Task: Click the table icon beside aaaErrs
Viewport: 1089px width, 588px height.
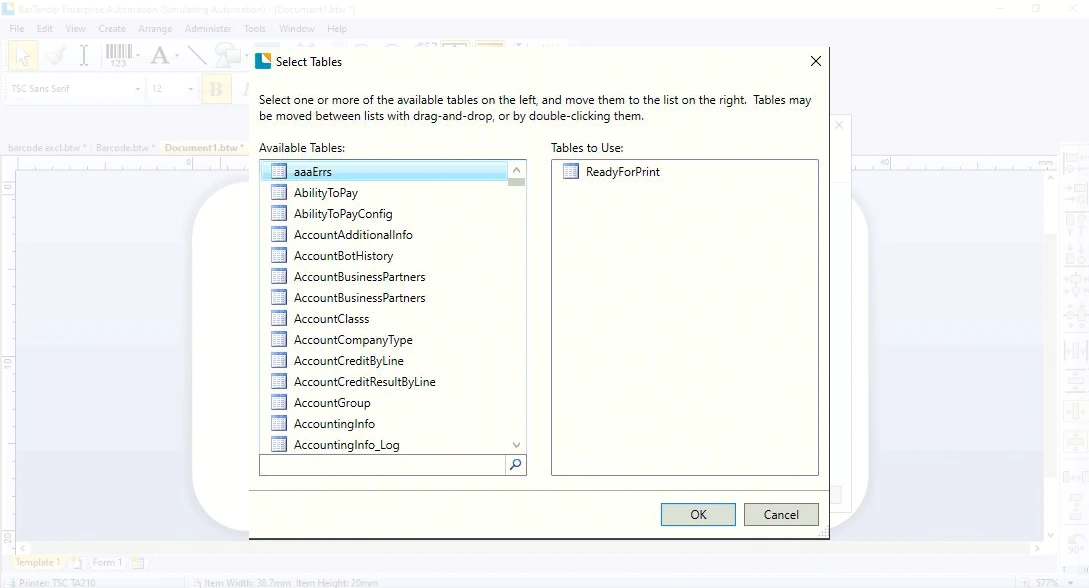Action: pos(279,171)
